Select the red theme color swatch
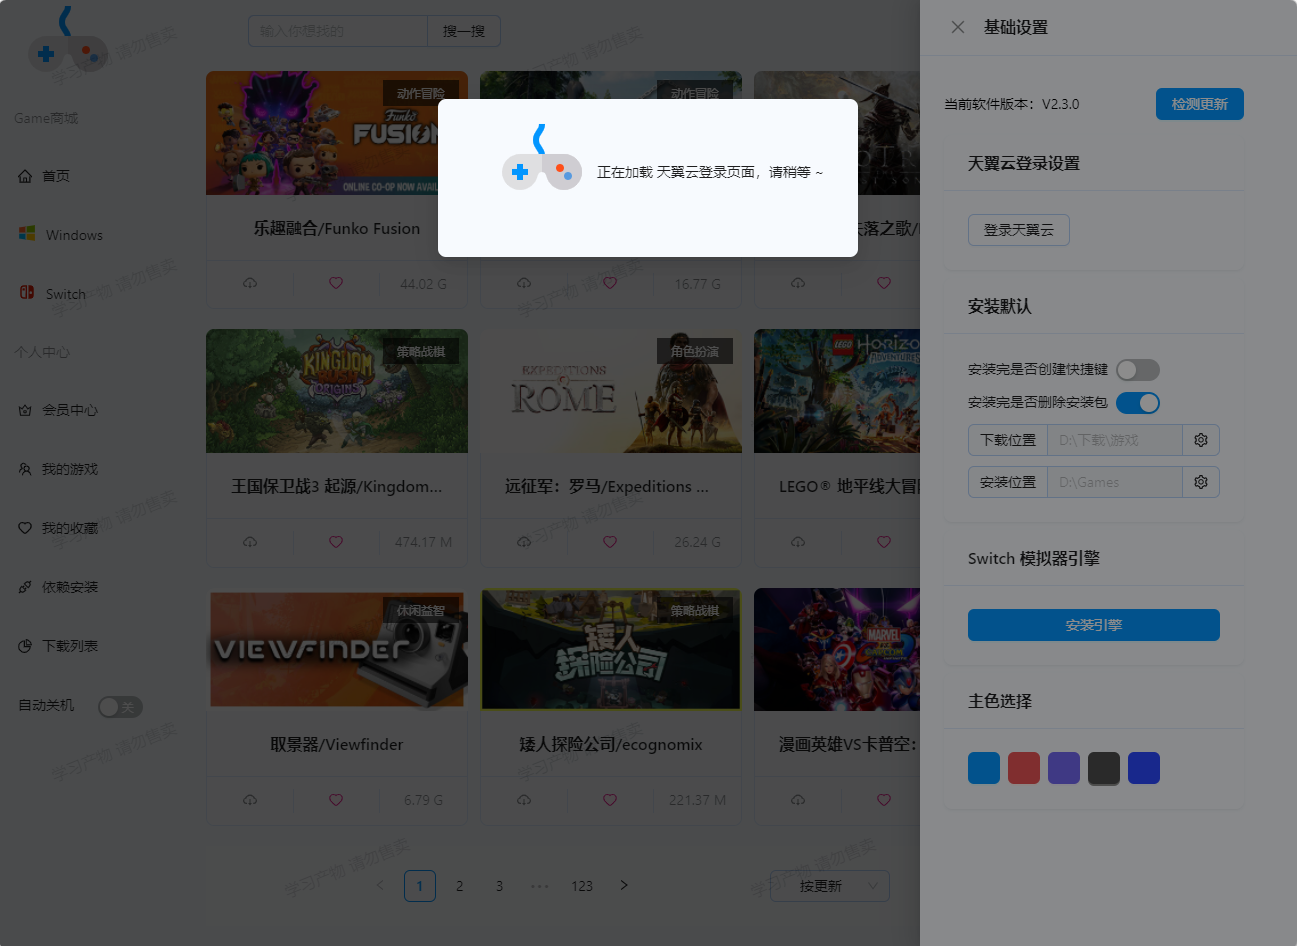Viewport: 1297px width, 946px height. [x=1024, y=768]
